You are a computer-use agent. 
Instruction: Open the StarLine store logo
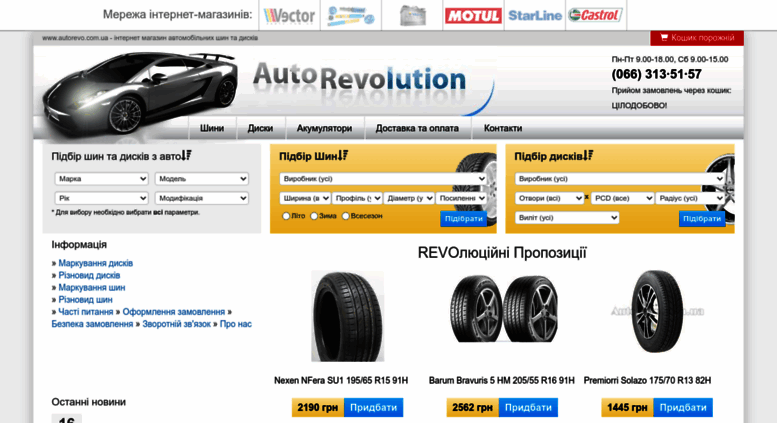click(x=535, y=16)
